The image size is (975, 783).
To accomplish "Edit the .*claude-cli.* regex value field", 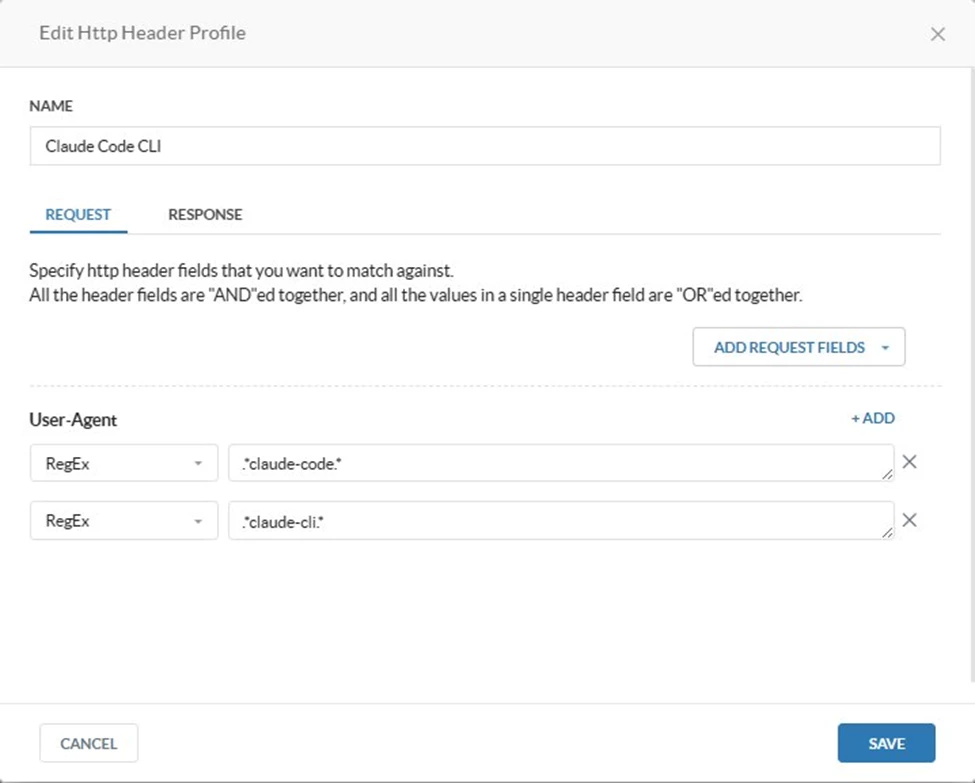I will [561, 521].
